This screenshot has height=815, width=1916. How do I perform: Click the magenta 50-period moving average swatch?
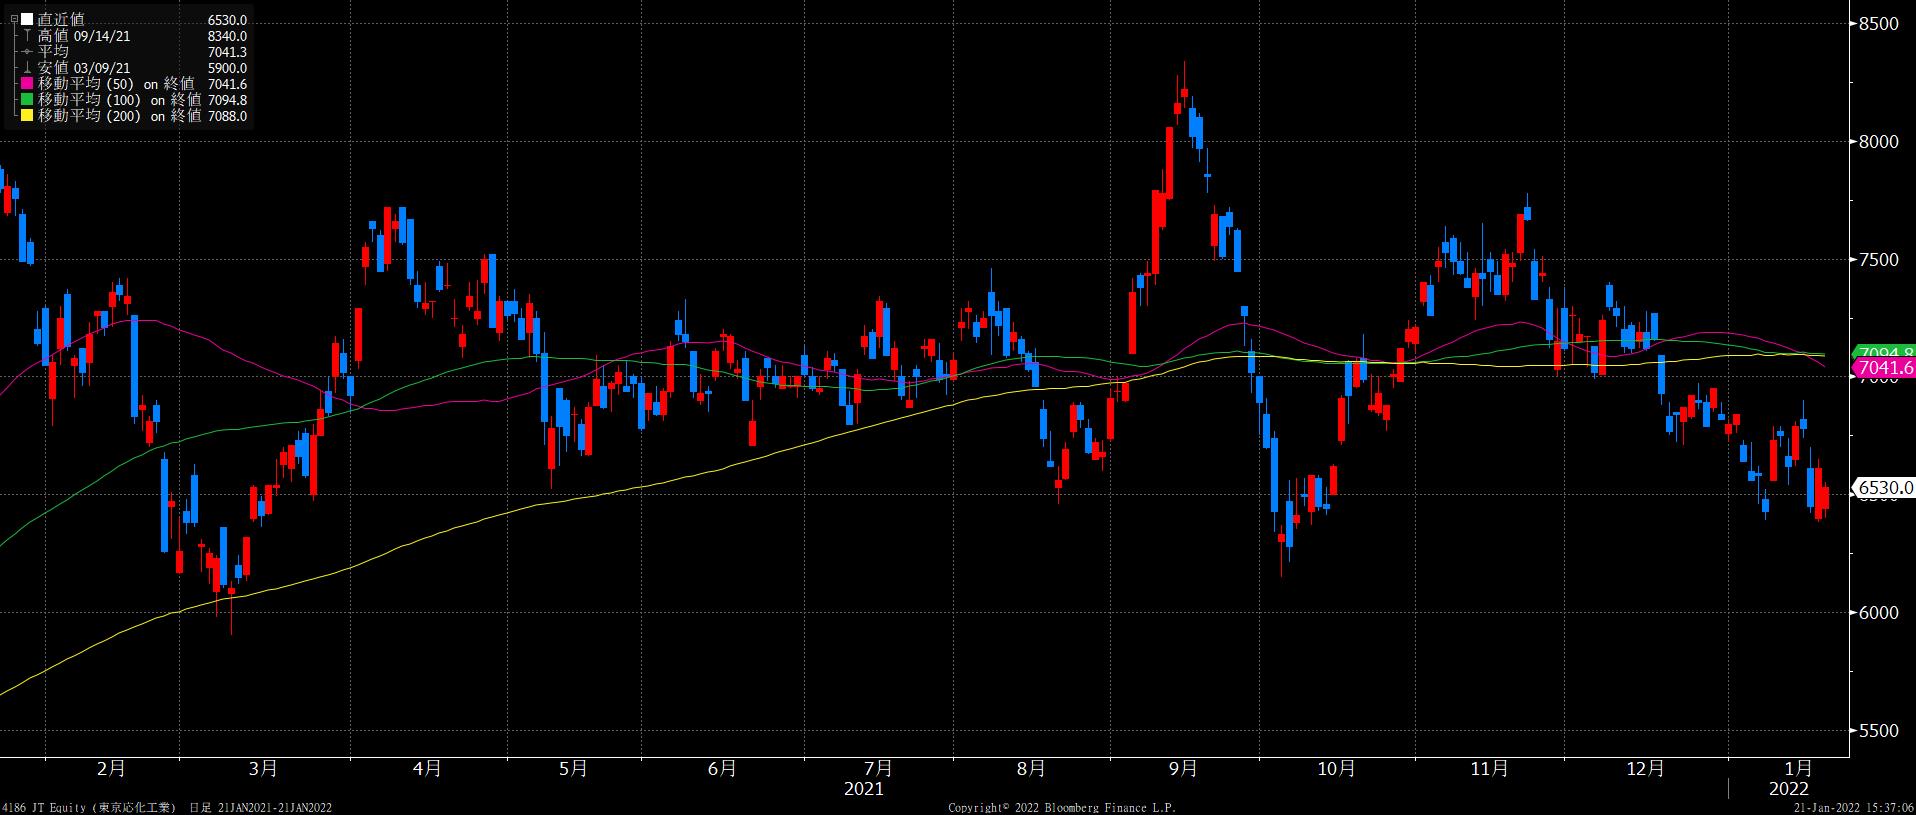(27, 84)
